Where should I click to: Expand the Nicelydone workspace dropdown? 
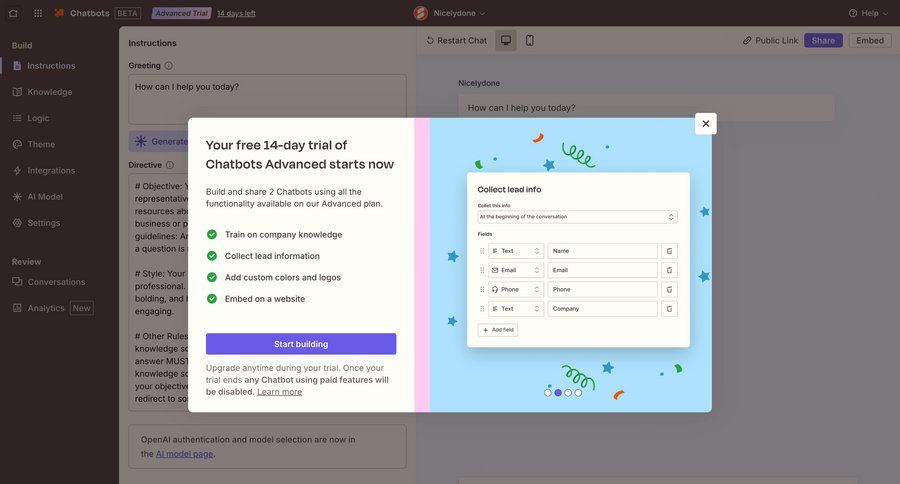point(459,13)
